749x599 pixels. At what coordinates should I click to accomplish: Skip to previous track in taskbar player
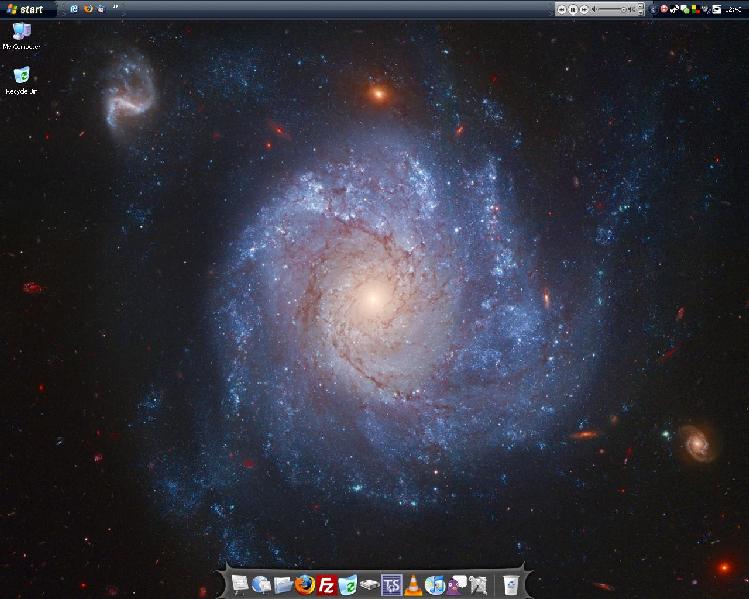click(x=562, y=9)
